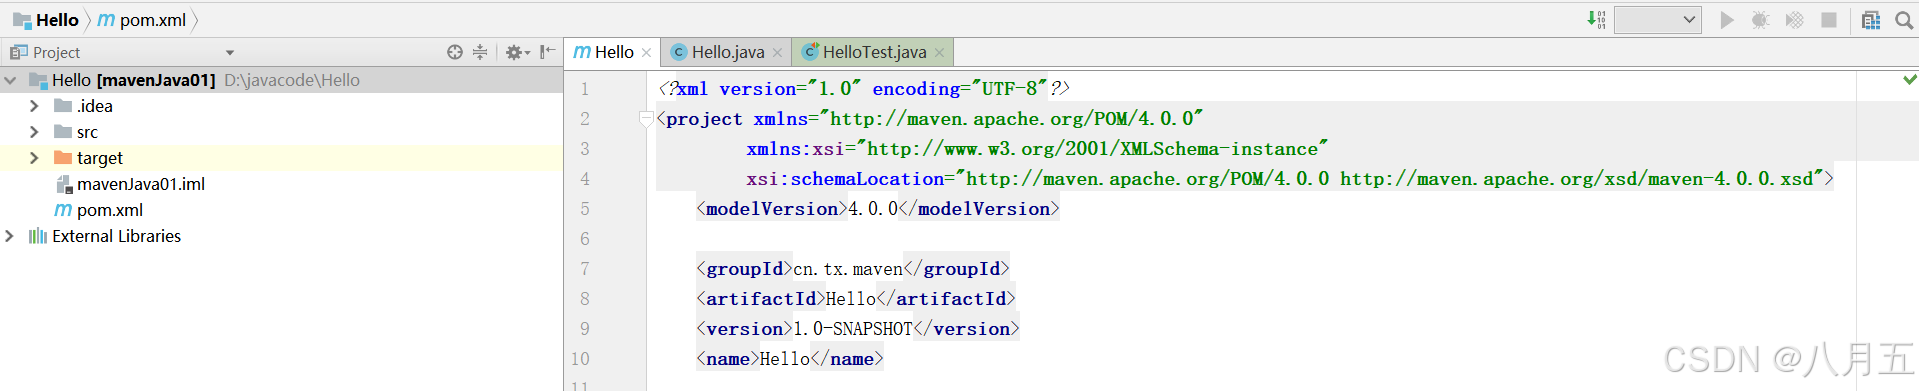Close the HelloTest.java tab

[940, 53]
